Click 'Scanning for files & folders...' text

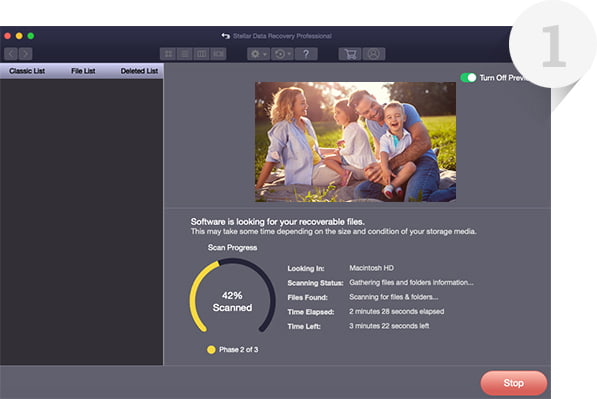click(x=394, y=297)
